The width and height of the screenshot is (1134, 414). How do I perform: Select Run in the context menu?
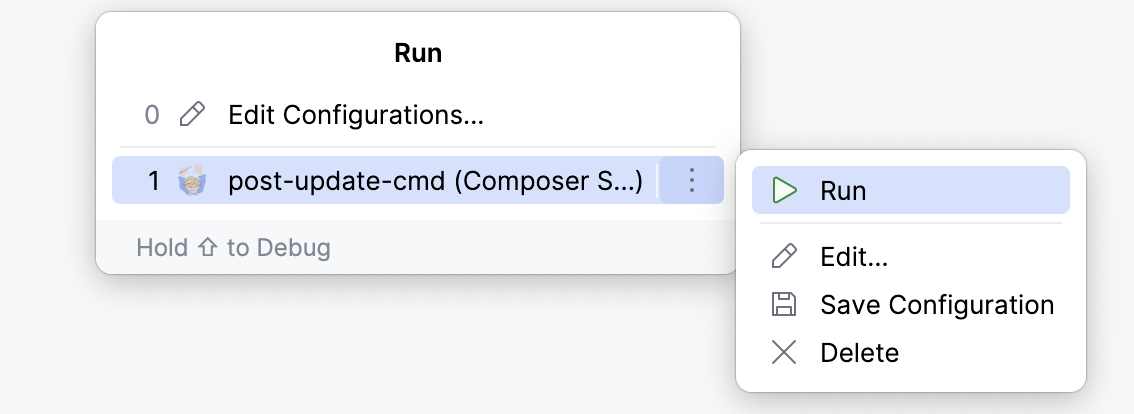(x=843, y=190)
